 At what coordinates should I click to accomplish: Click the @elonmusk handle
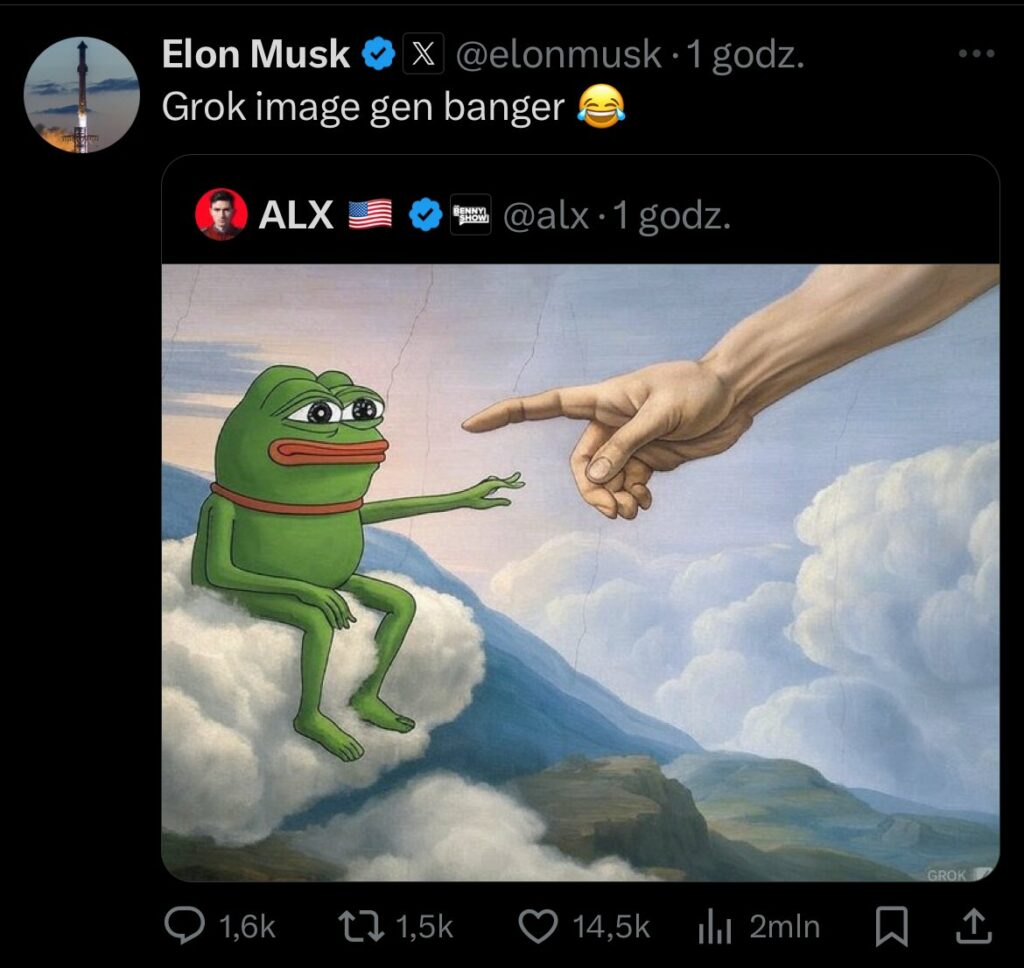[558, 54]
